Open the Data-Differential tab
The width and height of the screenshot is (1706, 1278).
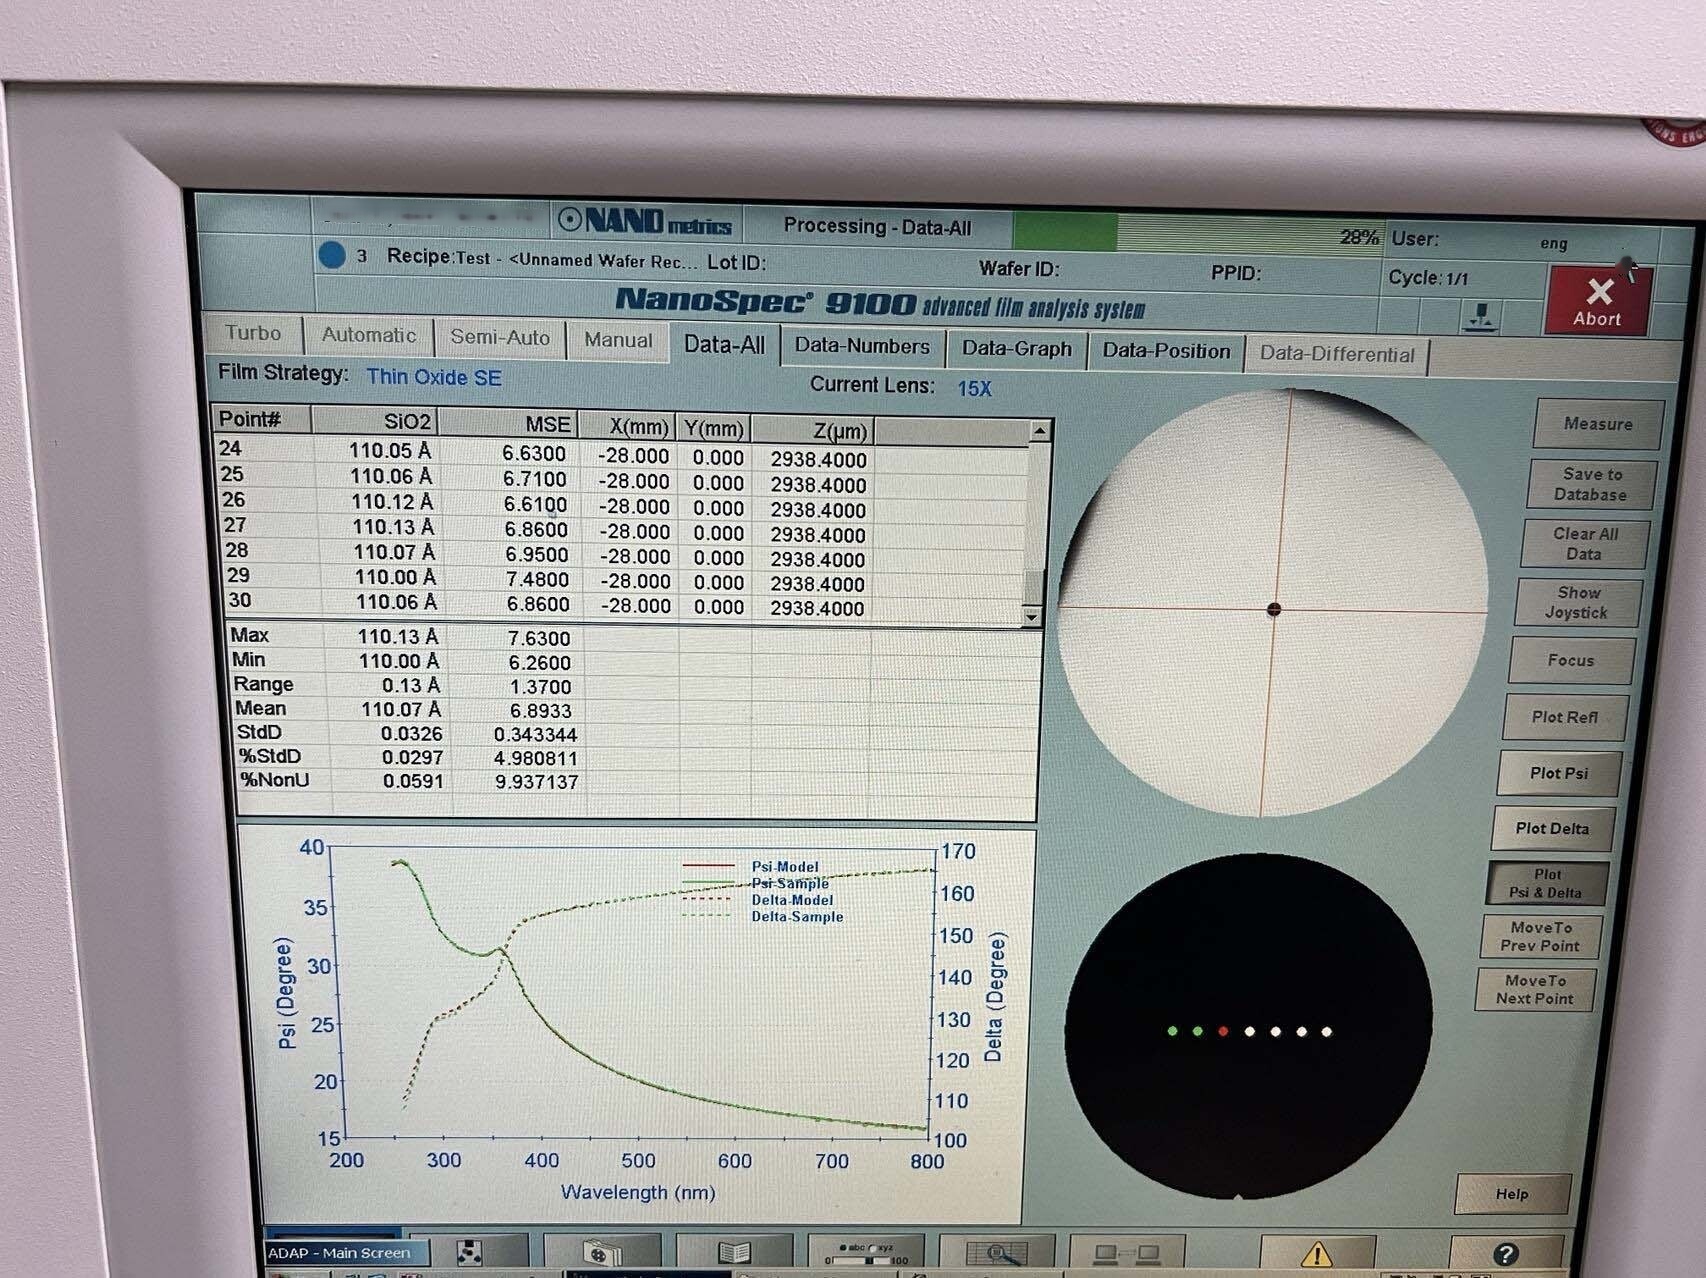pyautogui.click(x=1337, y=354)
